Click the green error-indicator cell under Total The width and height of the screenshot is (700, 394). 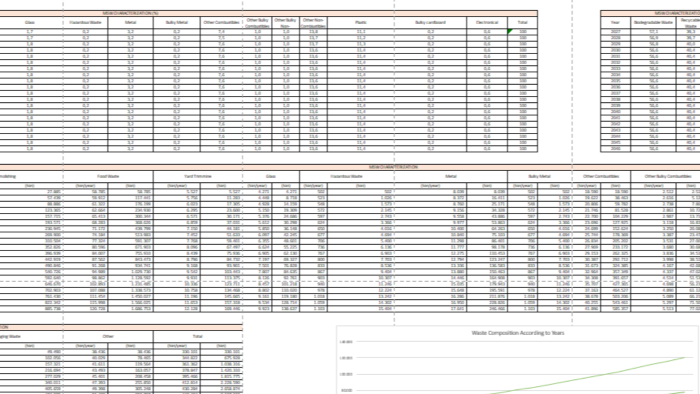522,32
